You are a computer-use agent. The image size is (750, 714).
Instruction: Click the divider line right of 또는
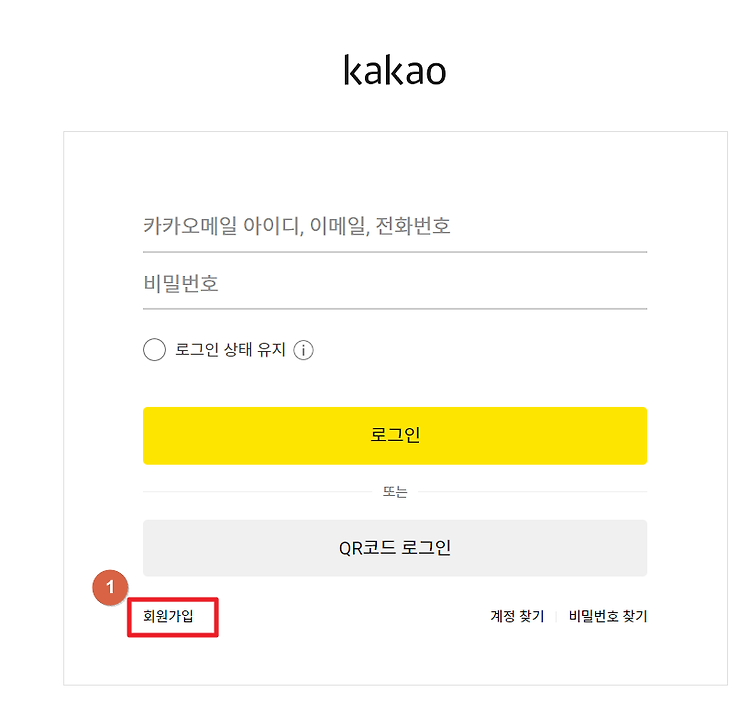533,492
